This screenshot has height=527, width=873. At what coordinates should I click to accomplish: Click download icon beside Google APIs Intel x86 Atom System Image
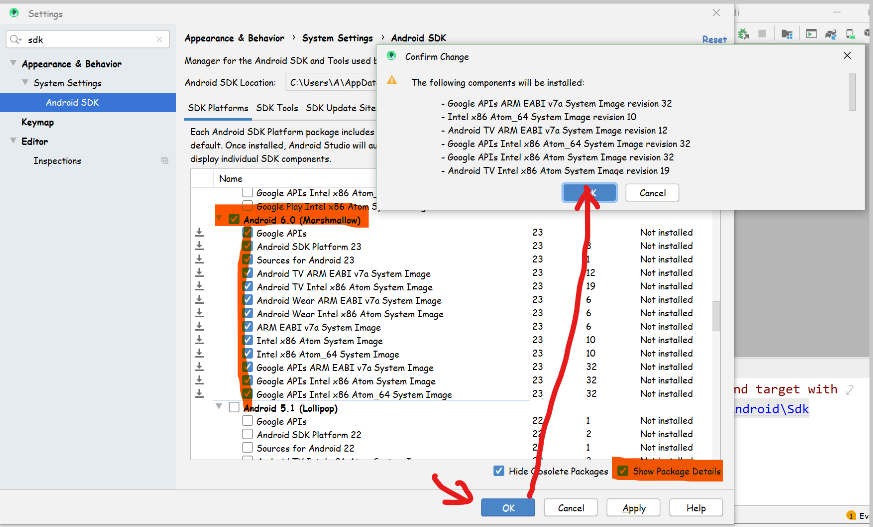pyautogui.click(x=199, y=380)
